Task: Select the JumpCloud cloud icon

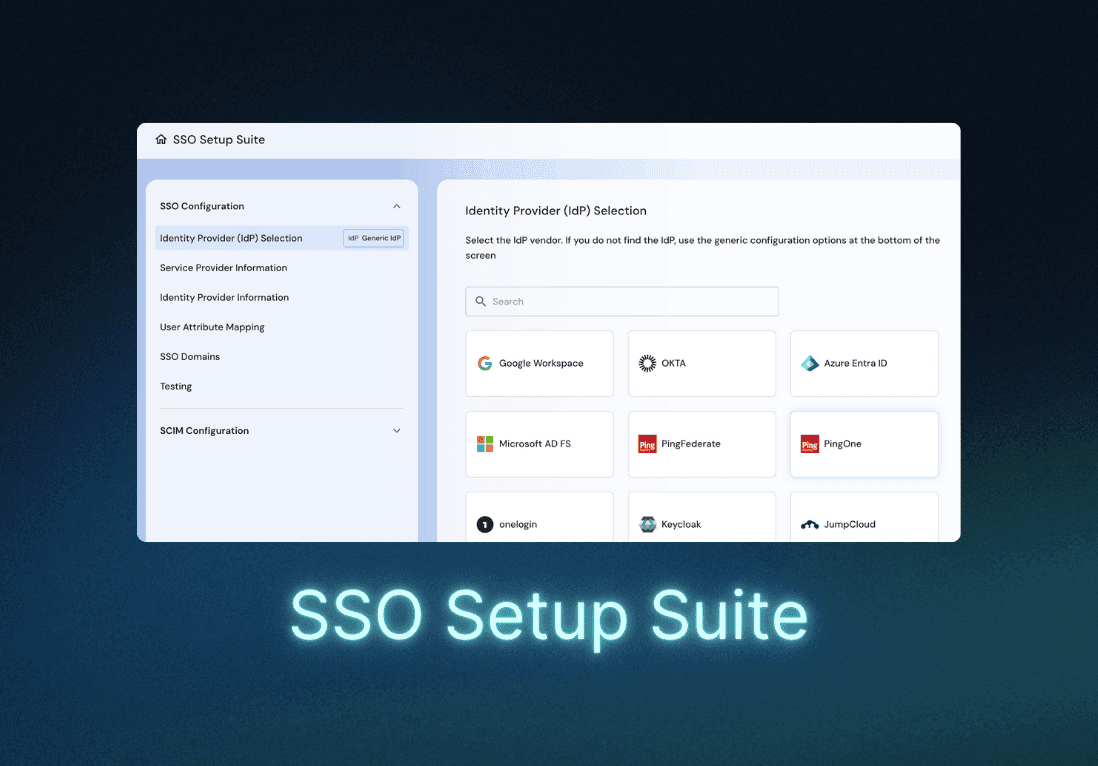Action: tap(809, 523)
